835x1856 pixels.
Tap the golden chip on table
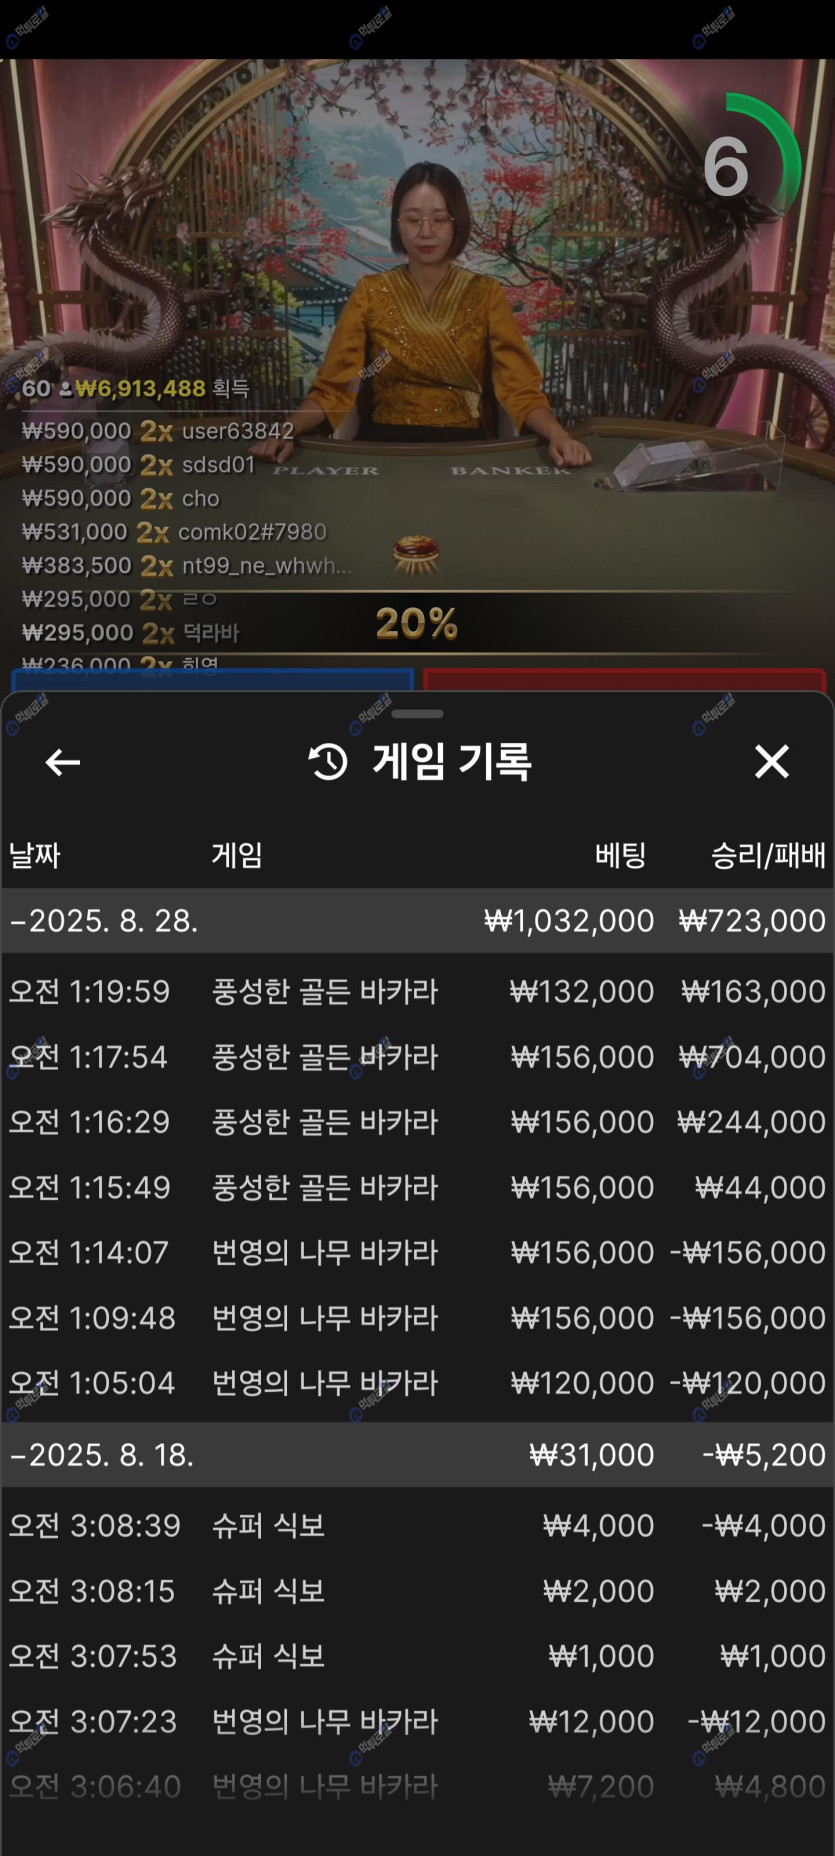point(416,552)
